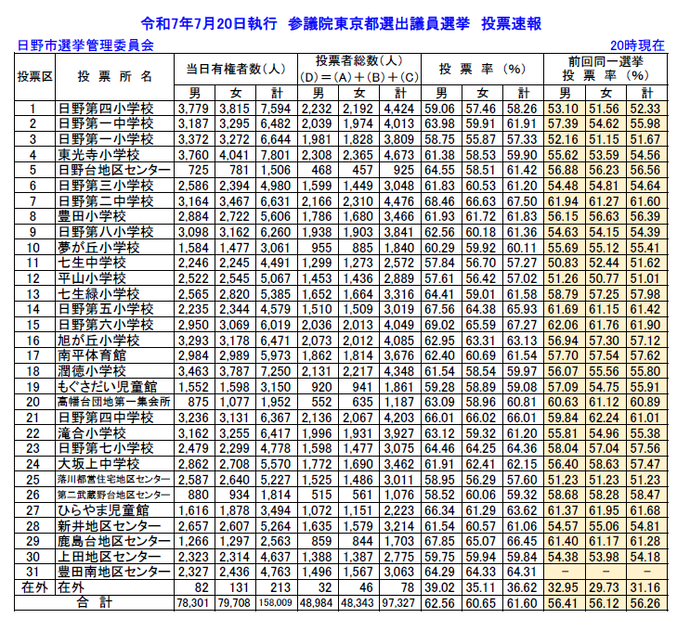Click the 日野市選挙管理委員会 label
Image resolution: width=690 pixels, height=631 pixels.
coord(85,45)
